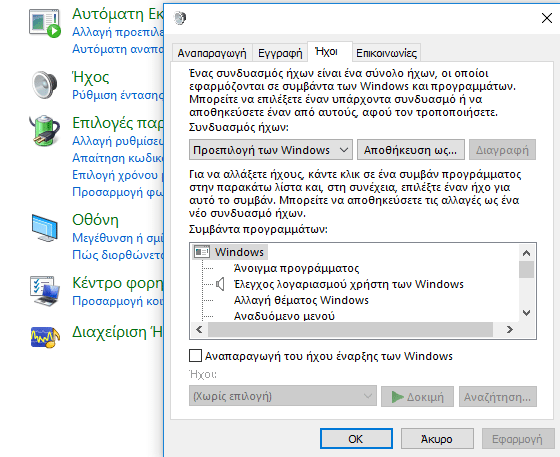Click the Δοκιμή test button
Image resolution: width=560 pixels, height=457 pixels.
pos(417,396)
